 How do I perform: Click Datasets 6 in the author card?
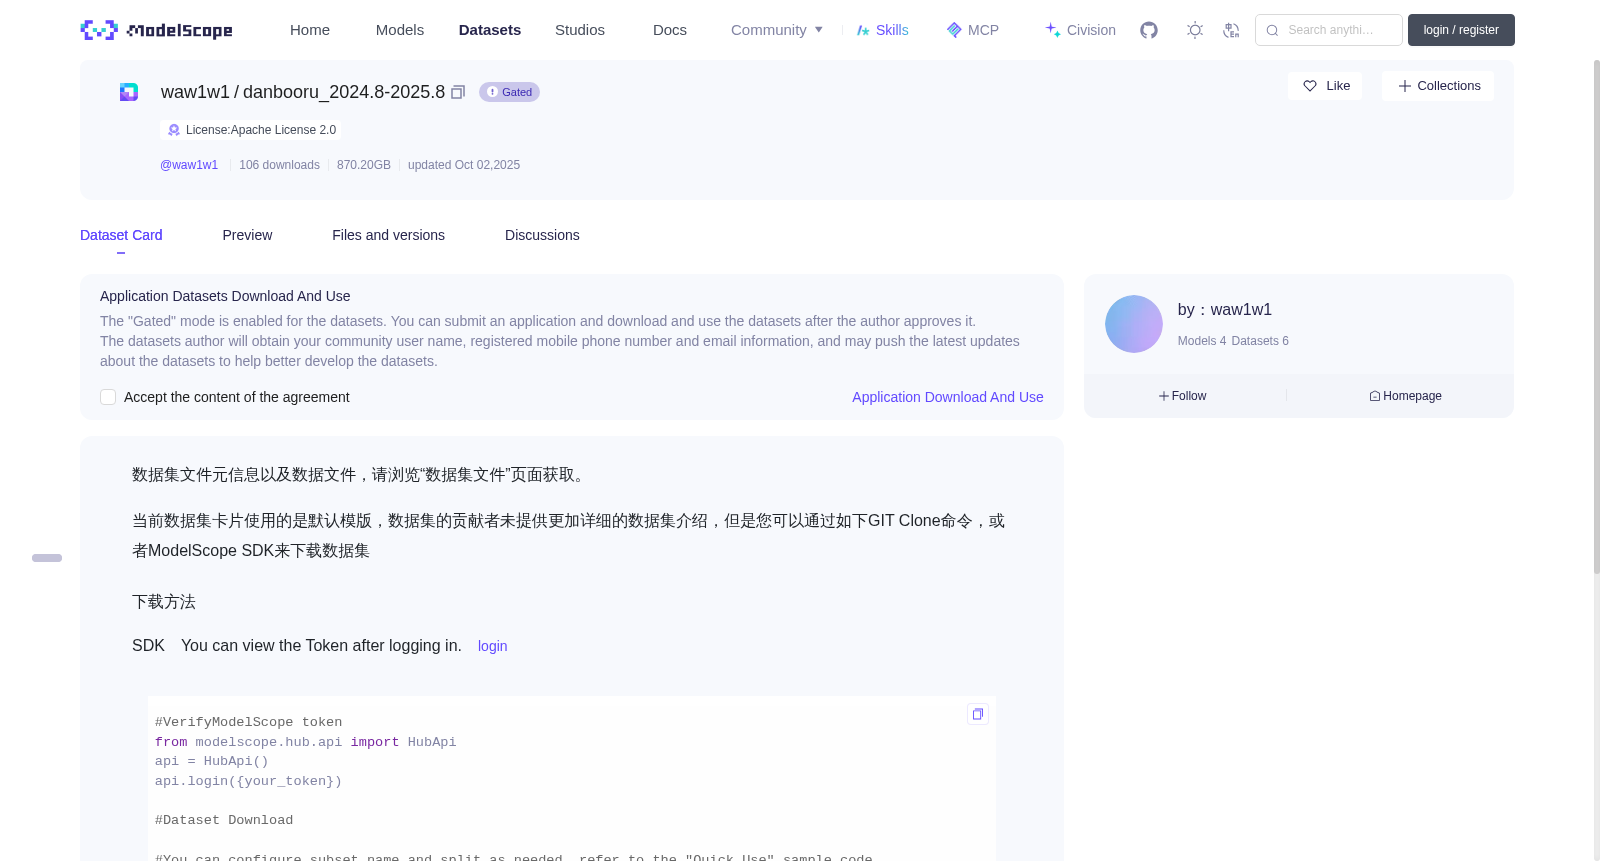[1260, 341]
